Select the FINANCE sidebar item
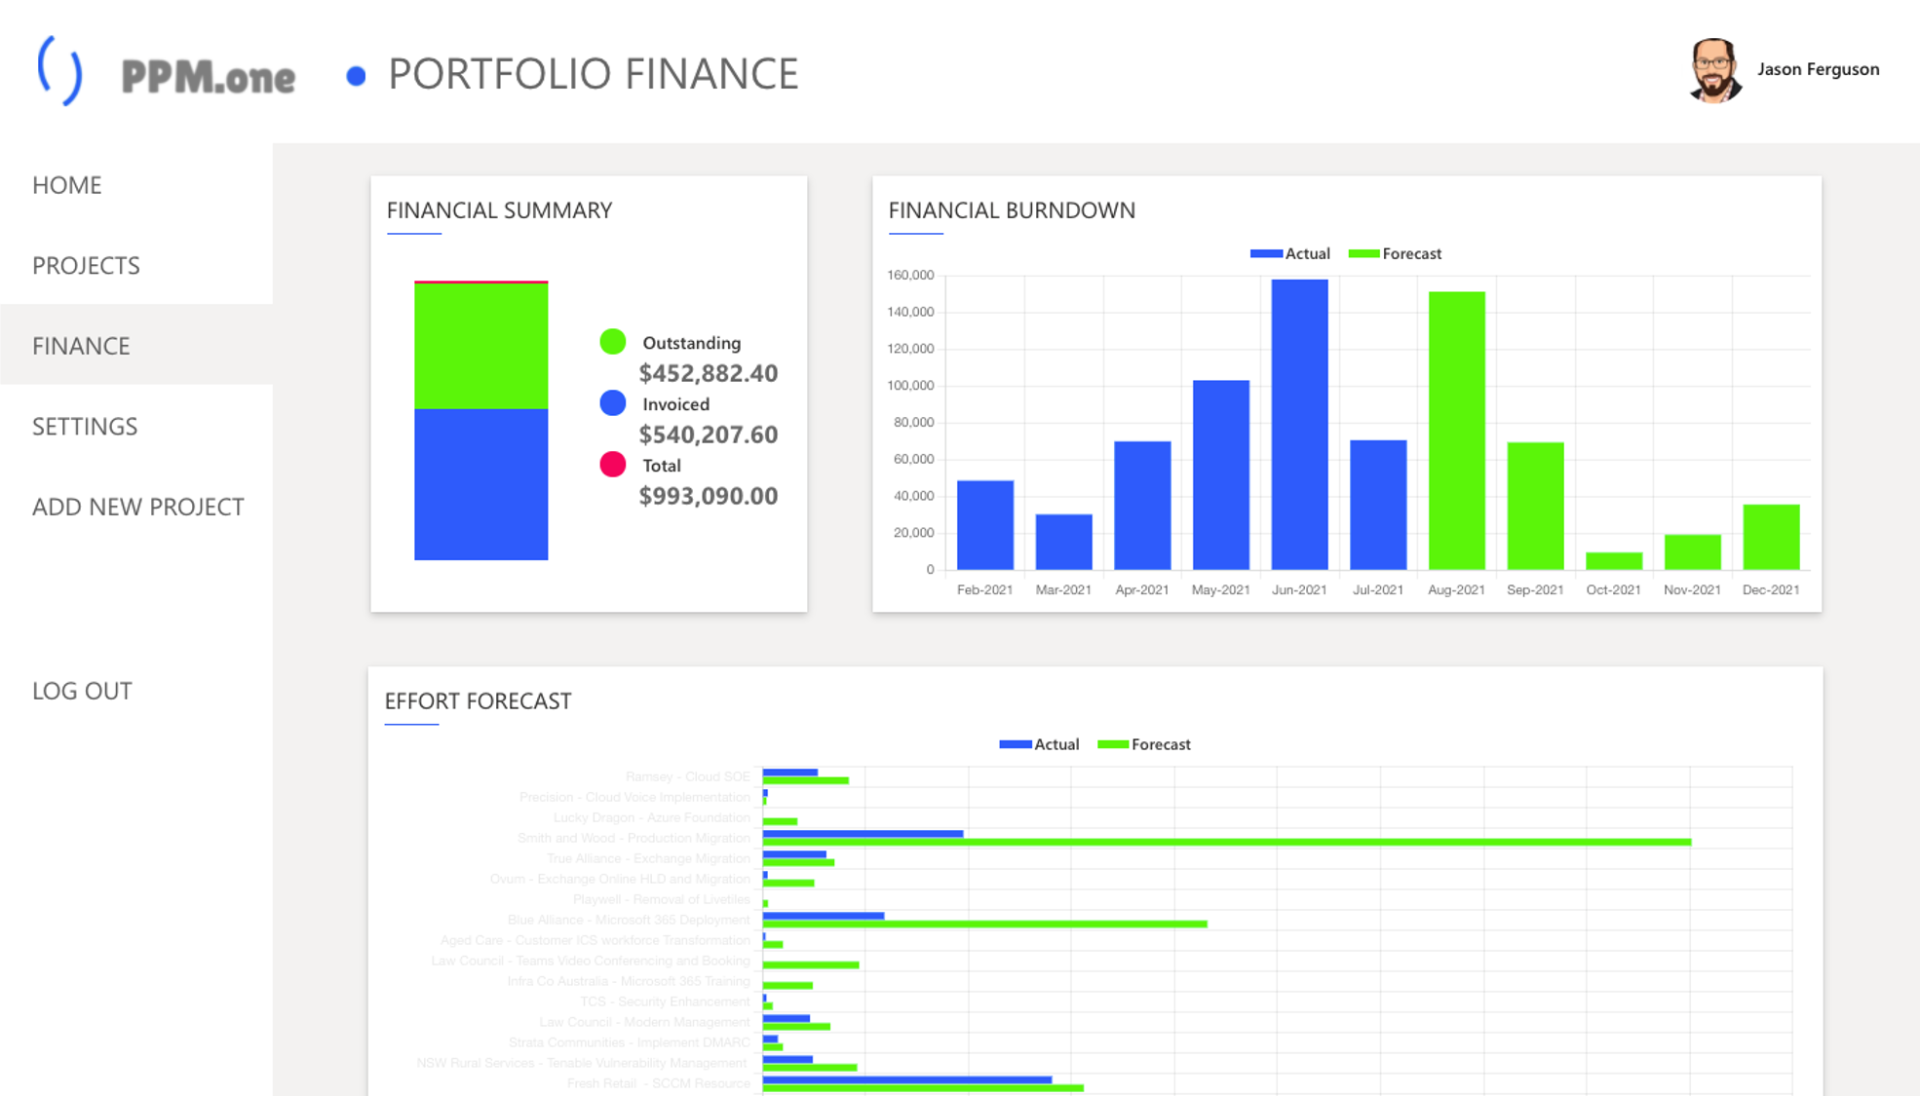 (x=81, y=346)
